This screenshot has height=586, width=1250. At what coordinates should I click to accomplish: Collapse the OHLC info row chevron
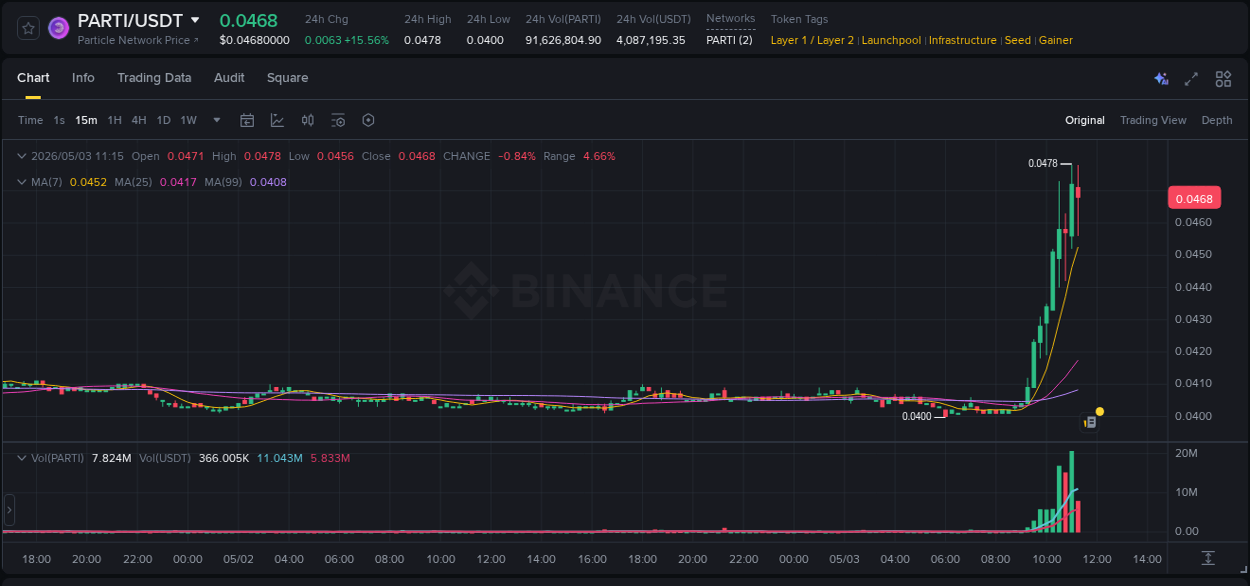(22, 156)
